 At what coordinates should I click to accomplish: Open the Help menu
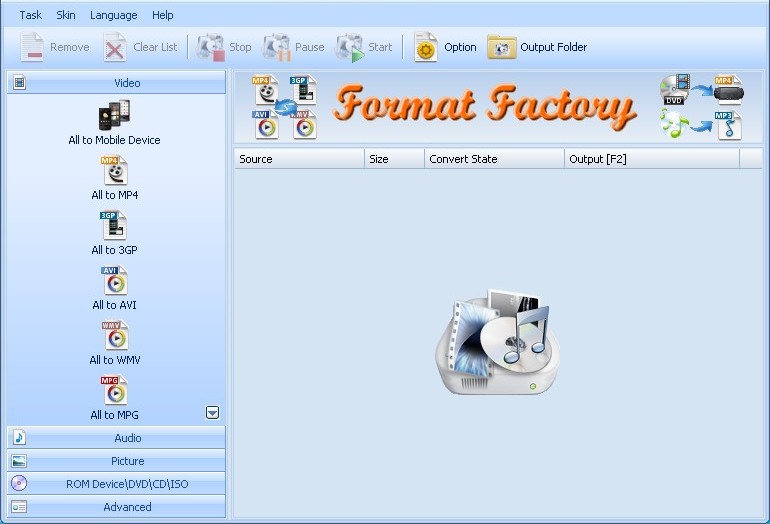tap(163, 15)
